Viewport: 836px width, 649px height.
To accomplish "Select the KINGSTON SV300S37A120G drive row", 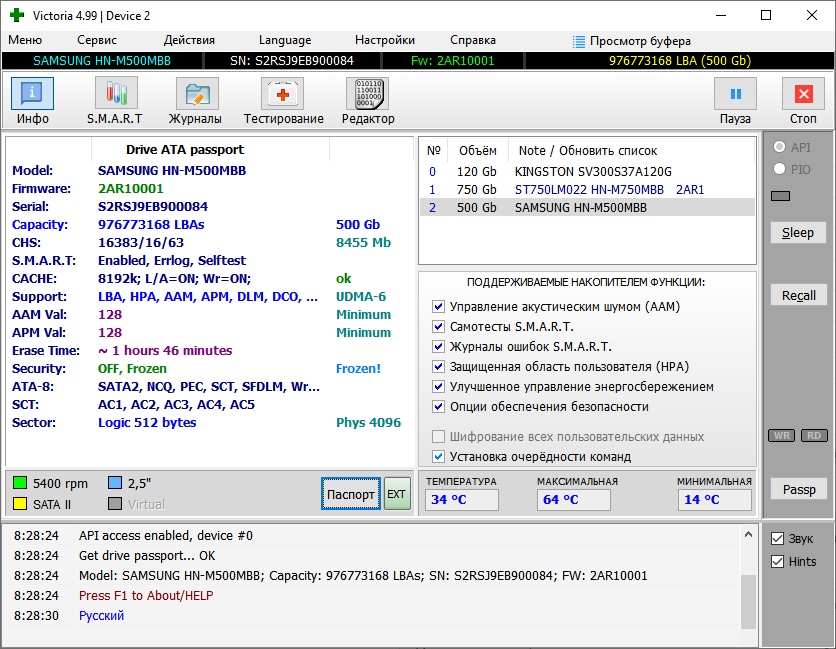I will coord(592,172).
